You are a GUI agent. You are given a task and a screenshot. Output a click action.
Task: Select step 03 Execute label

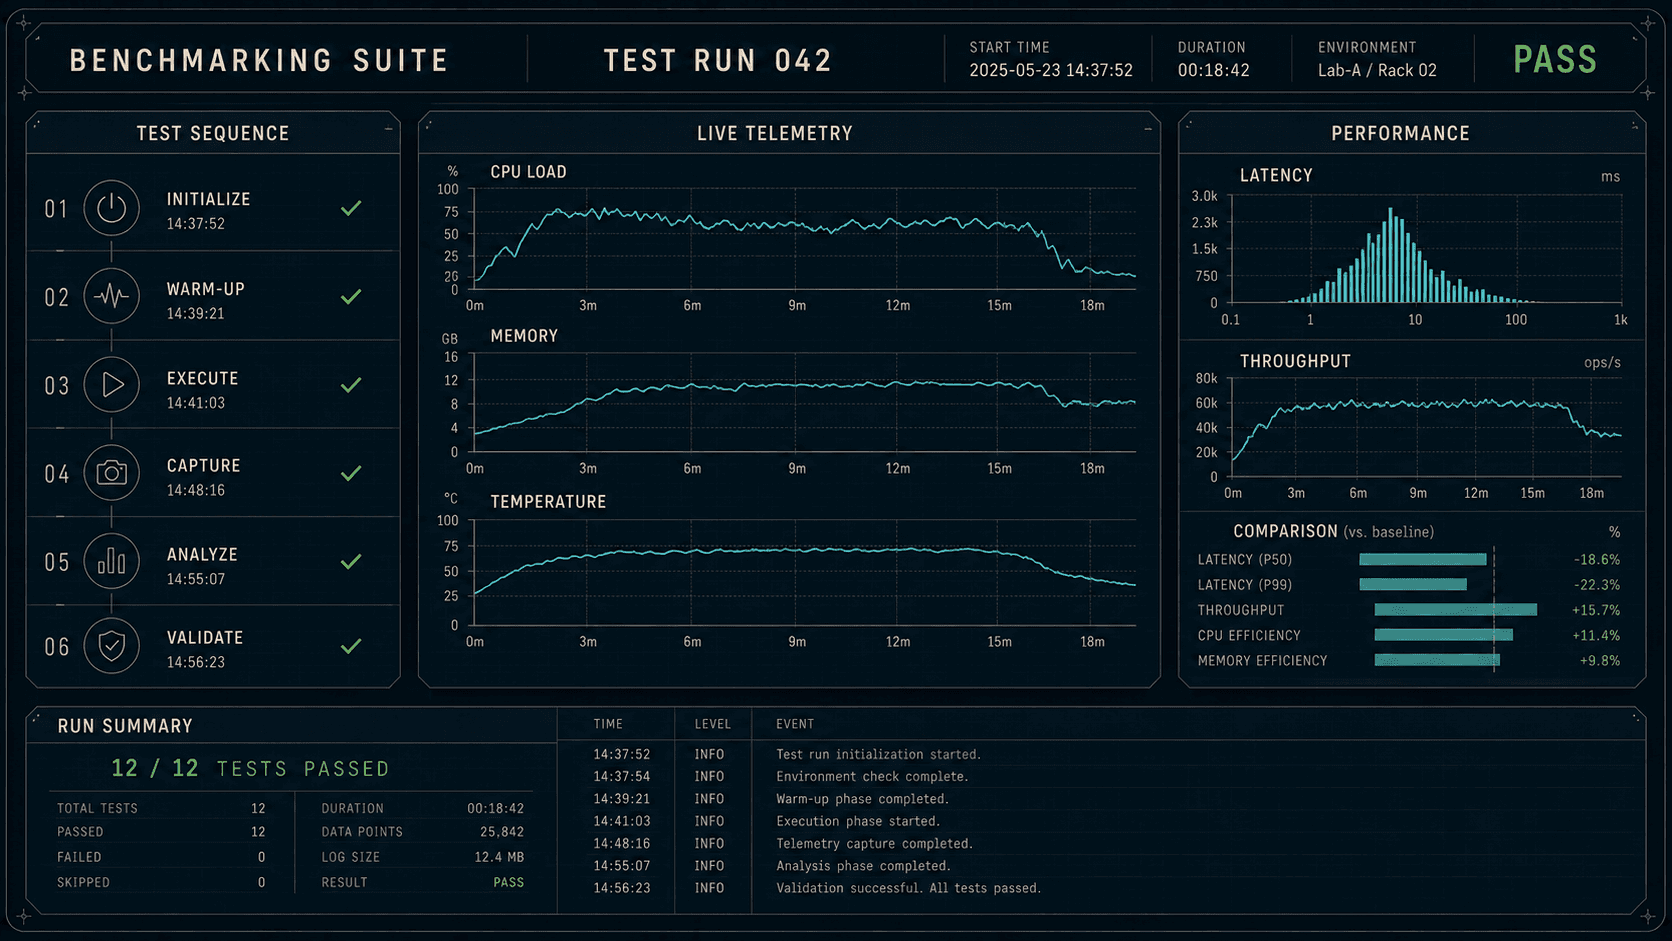(202, 378)
